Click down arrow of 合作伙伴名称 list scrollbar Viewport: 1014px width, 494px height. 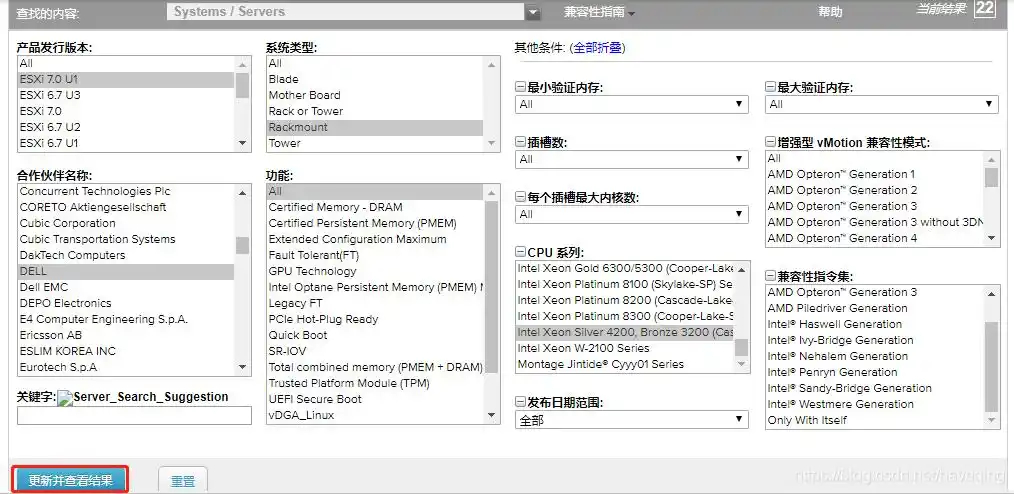point(243,367)
